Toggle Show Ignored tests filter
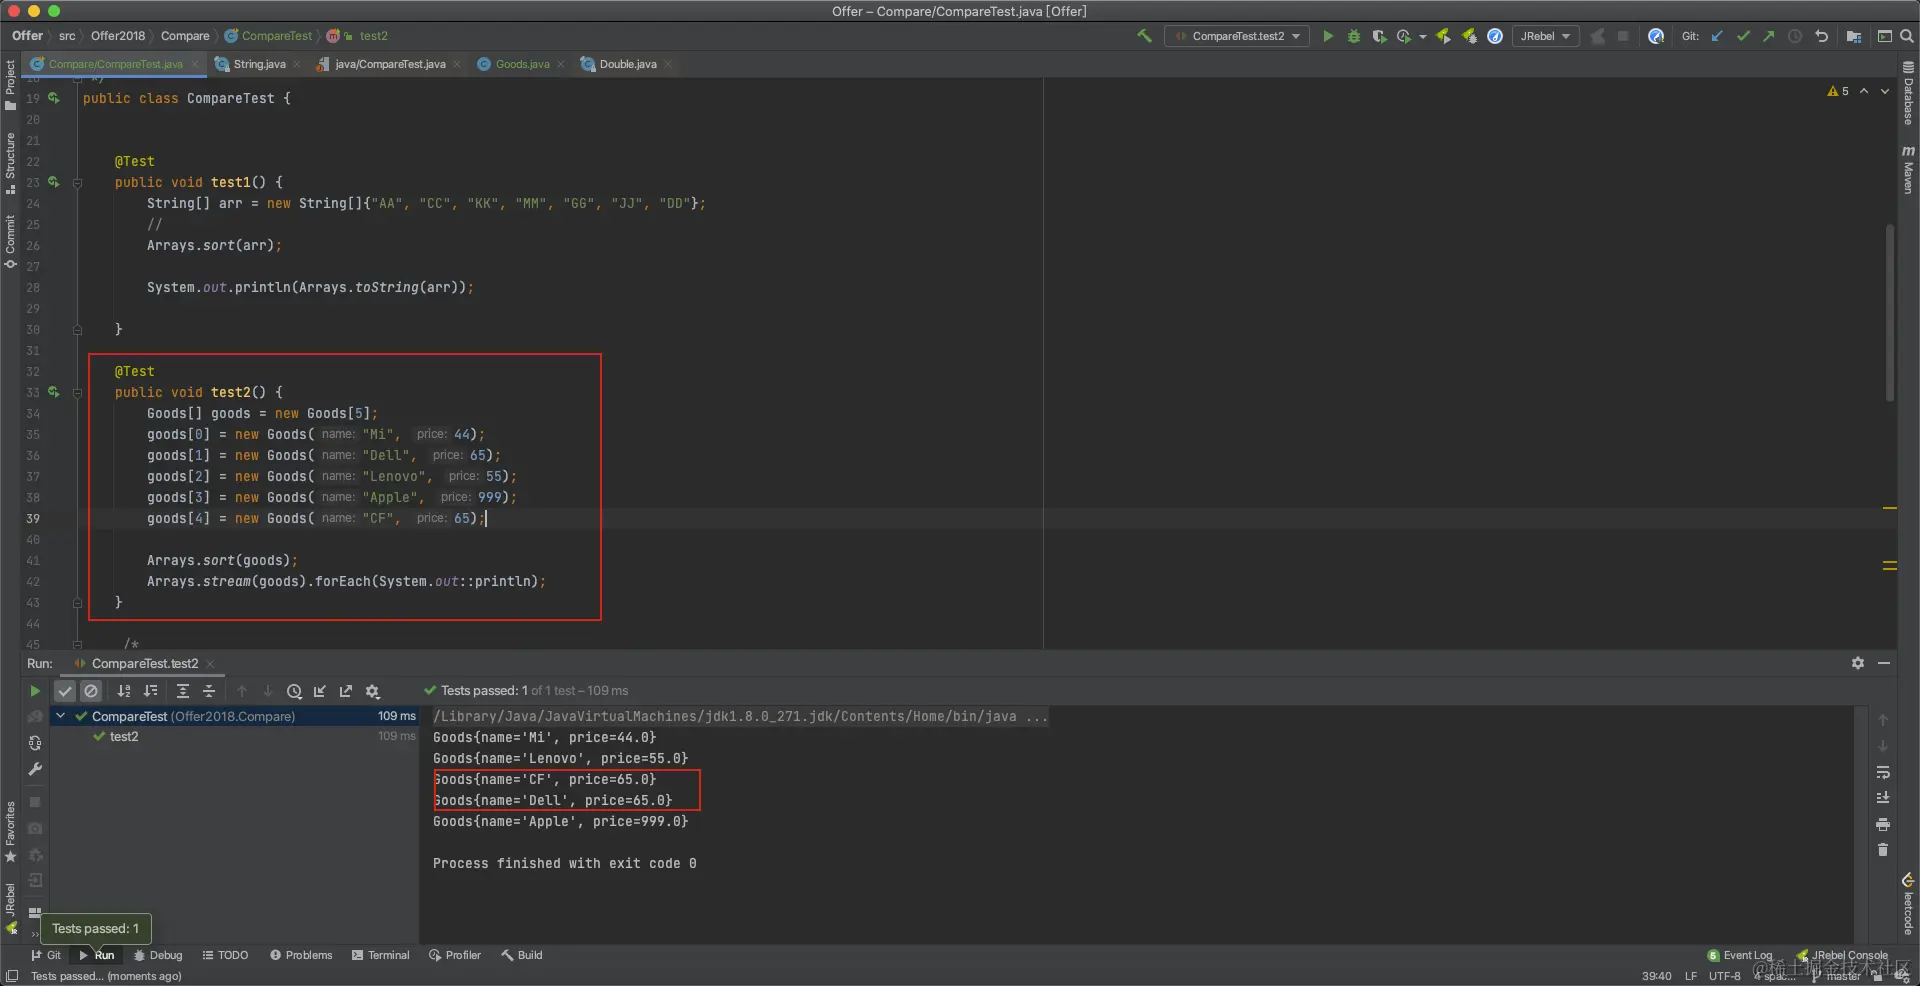The height and width of the screenshot is (986, 1920). 91,691
